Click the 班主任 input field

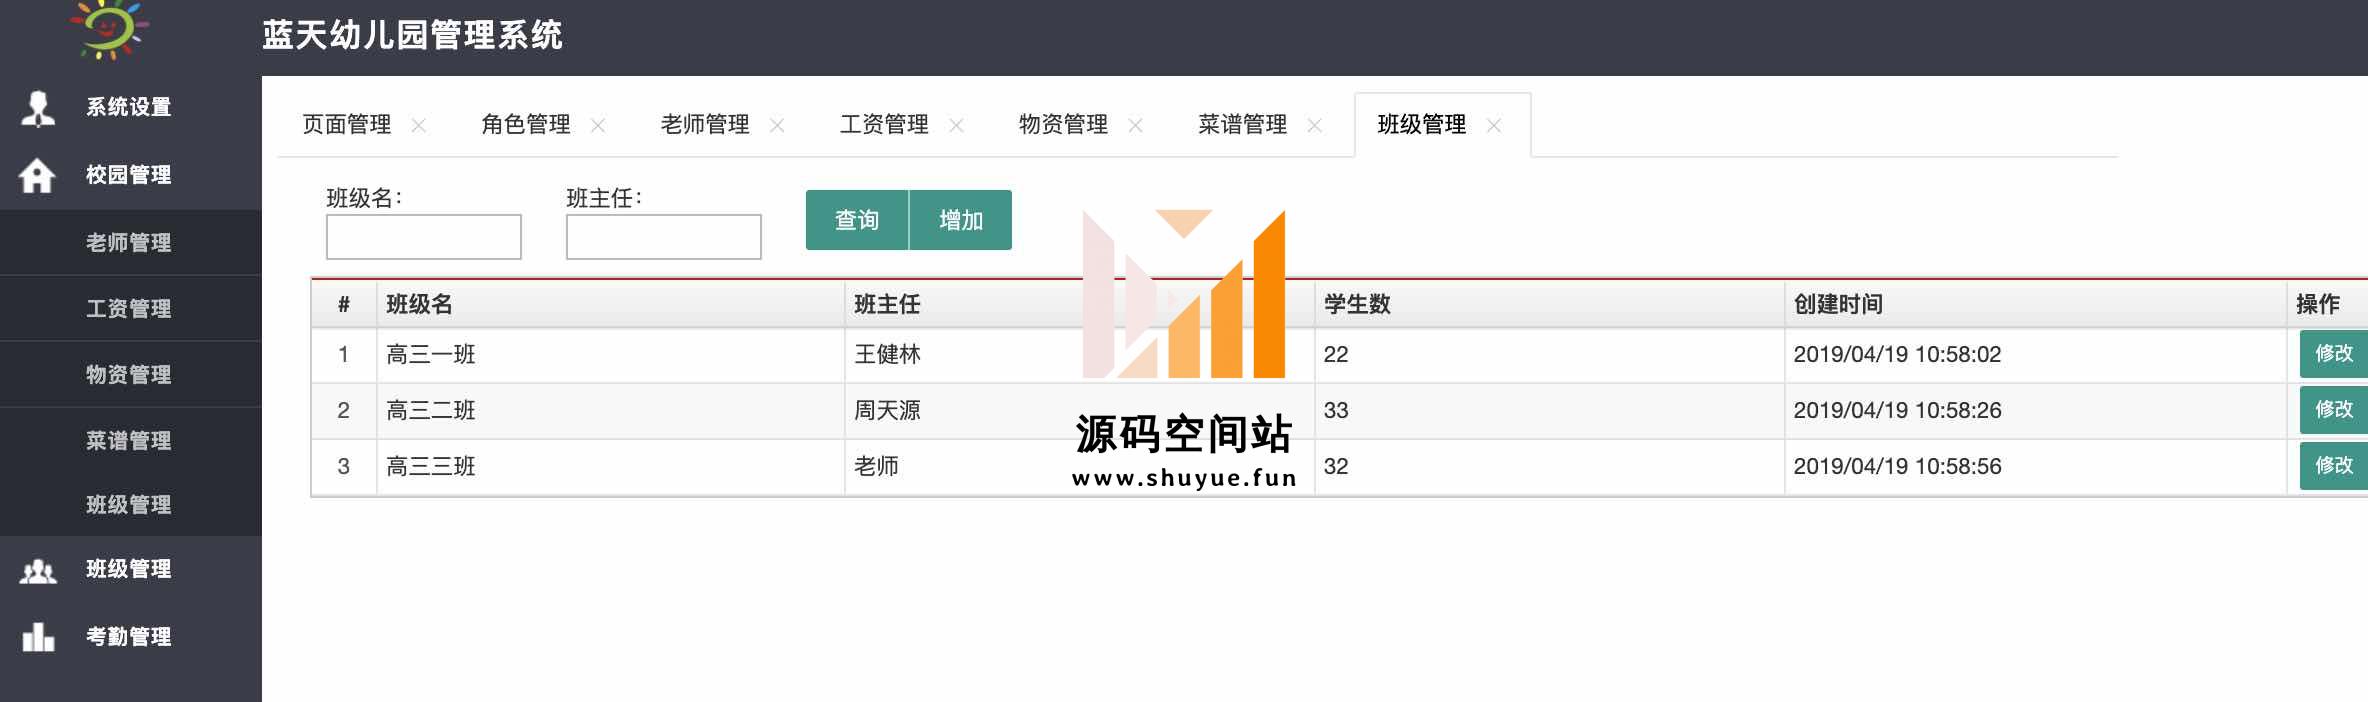click(x=664, y=237)
